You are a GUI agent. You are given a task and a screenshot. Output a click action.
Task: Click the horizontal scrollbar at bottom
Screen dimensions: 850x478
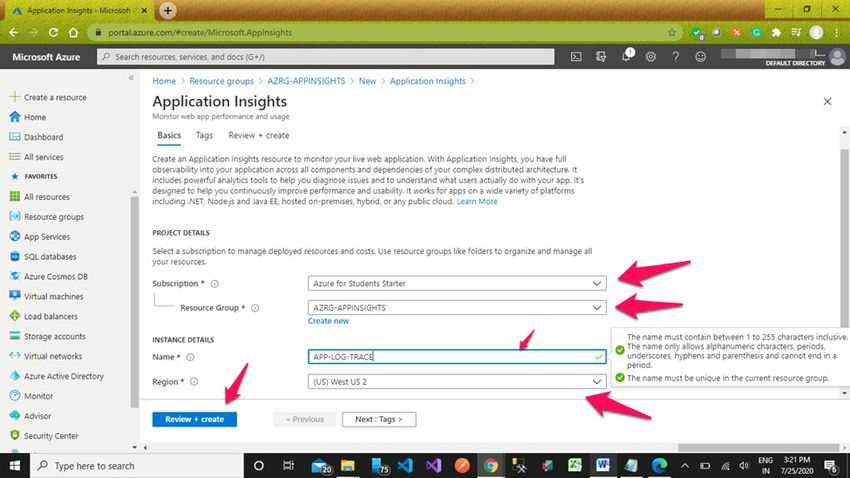(x=758, y=448)
